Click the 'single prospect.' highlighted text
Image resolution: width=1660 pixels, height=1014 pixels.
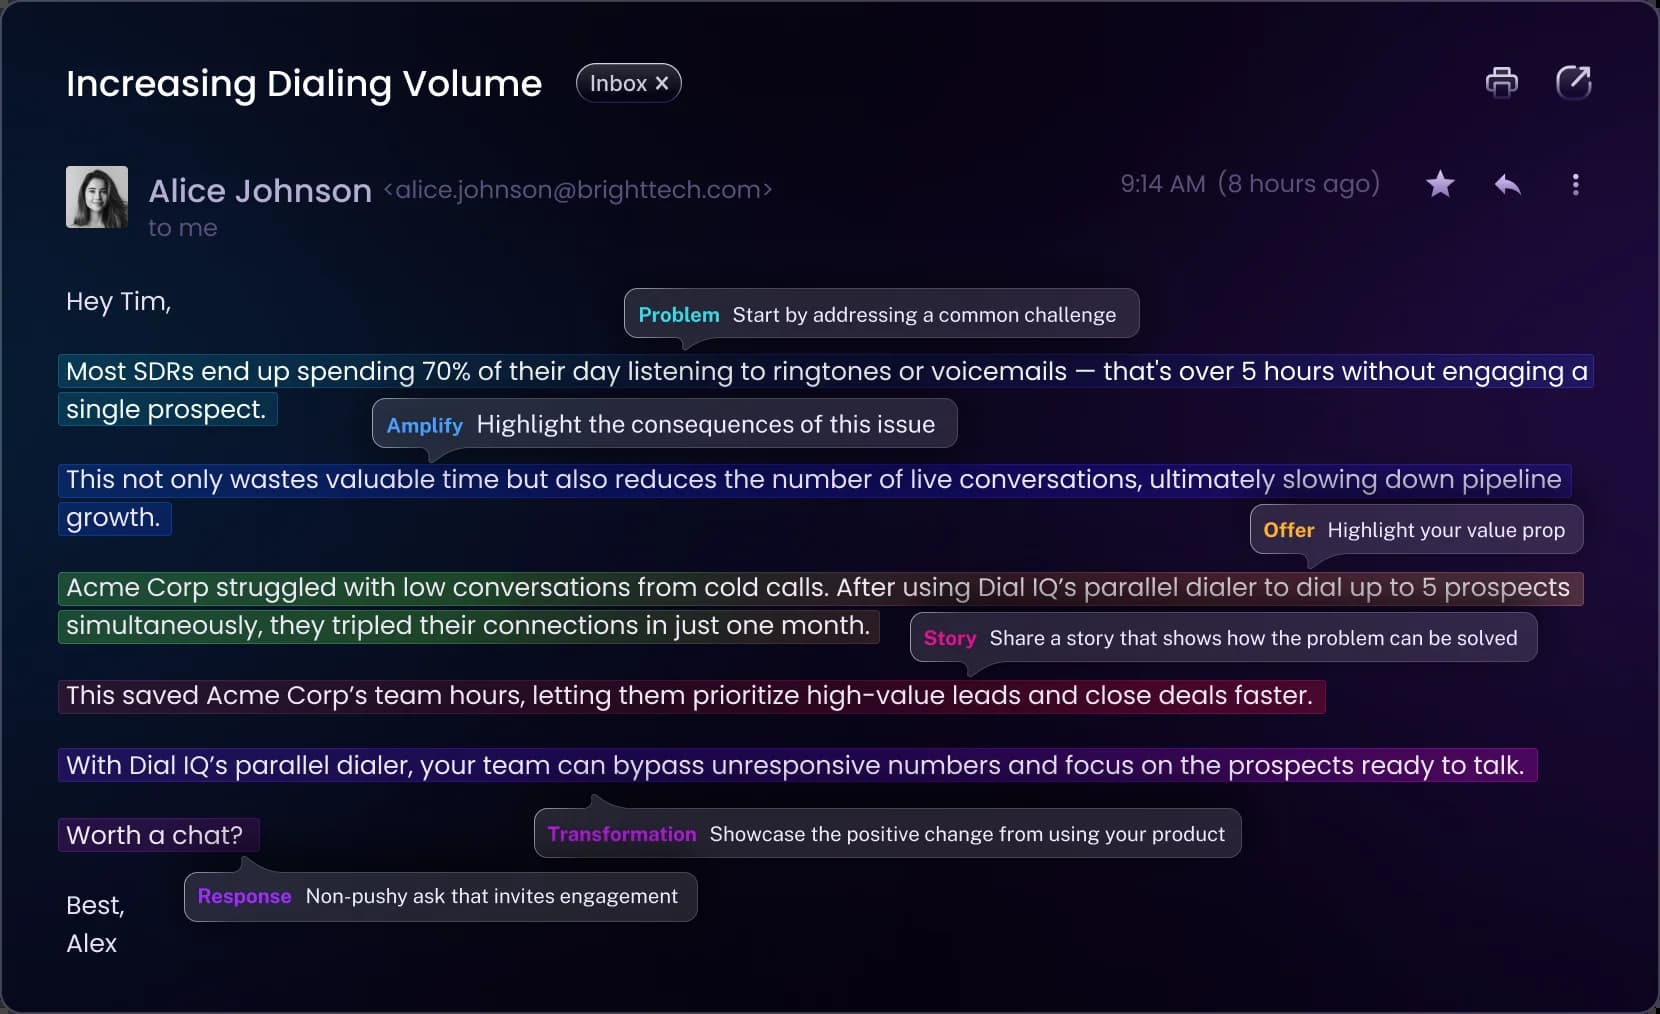pos(168,409)
